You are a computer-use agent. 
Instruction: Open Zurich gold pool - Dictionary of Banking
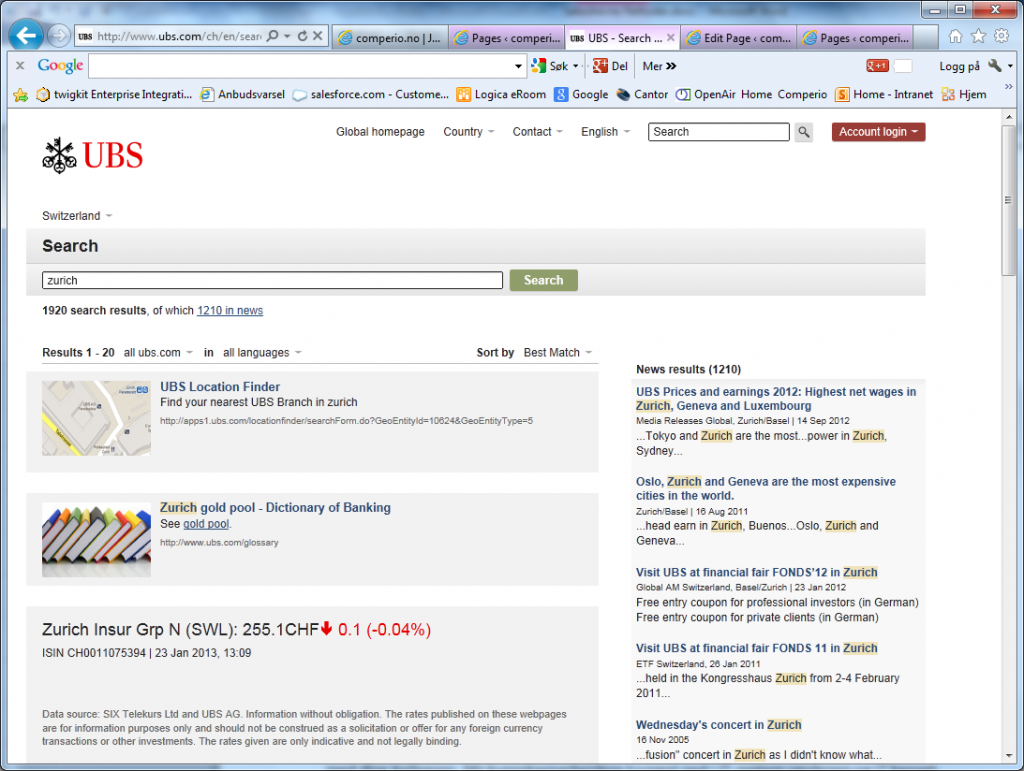click(275, 507)
